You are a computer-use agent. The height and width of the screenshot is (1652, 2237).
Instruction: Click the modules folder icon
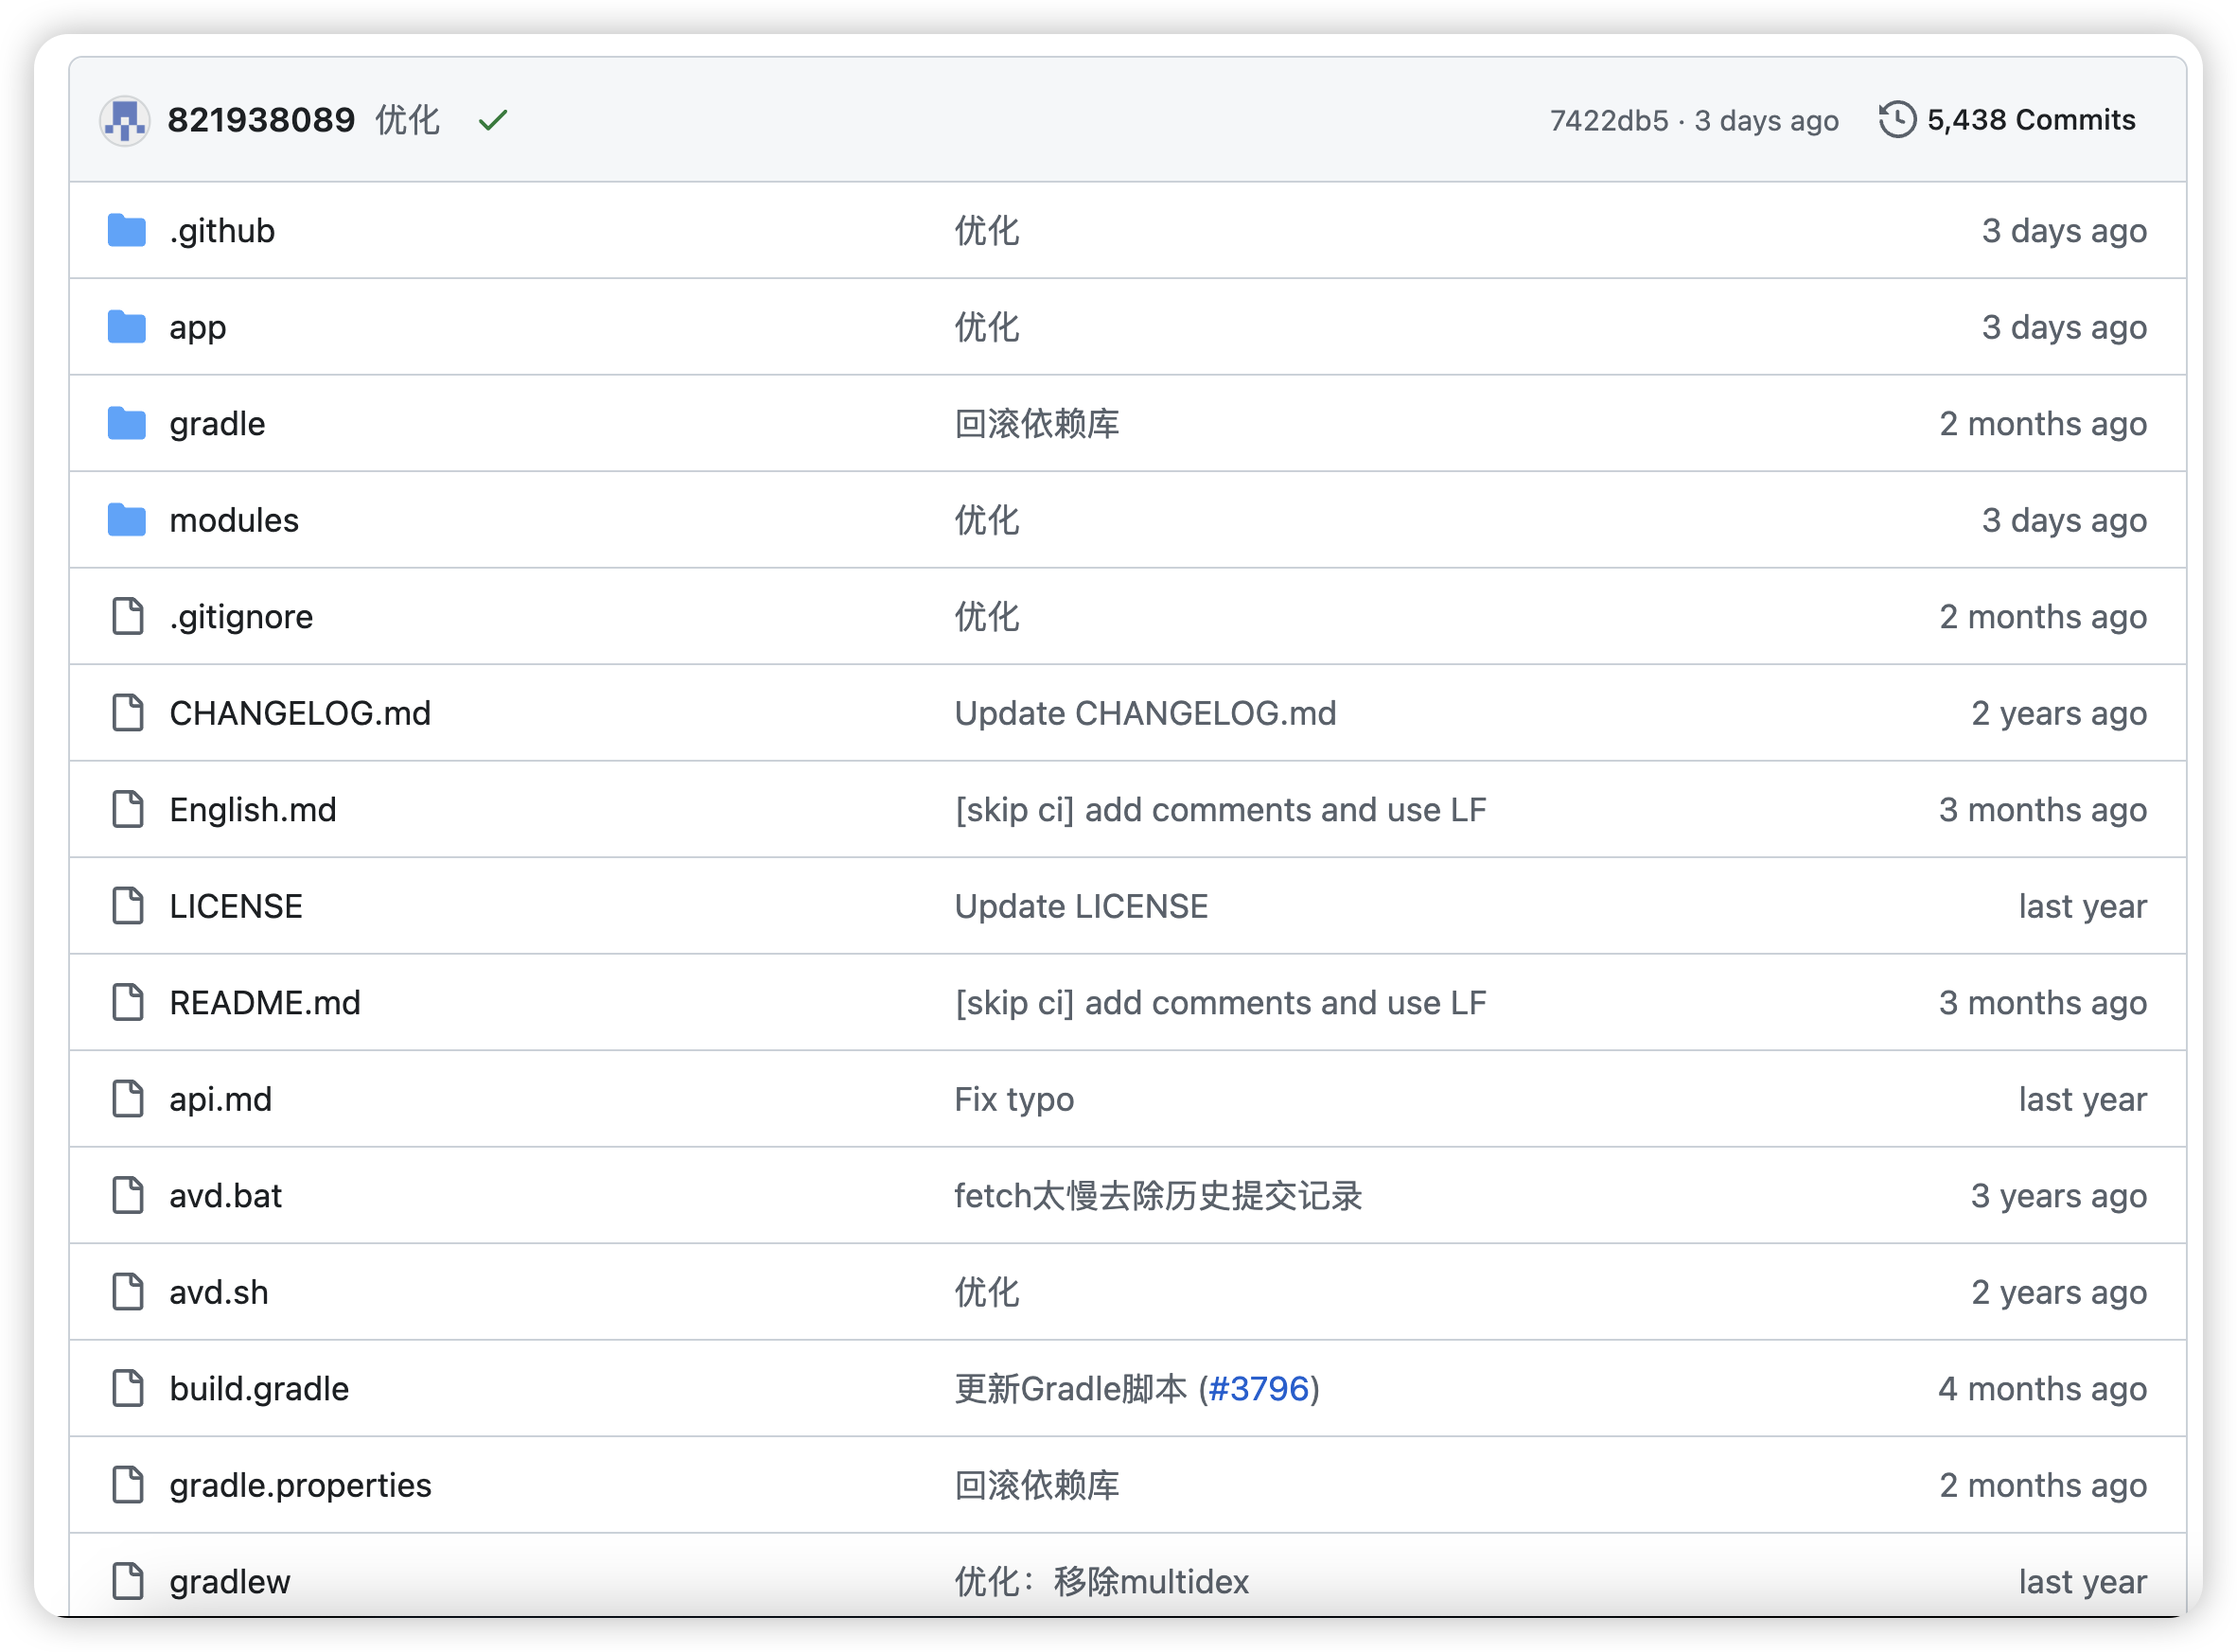click(x=127, y=520)
